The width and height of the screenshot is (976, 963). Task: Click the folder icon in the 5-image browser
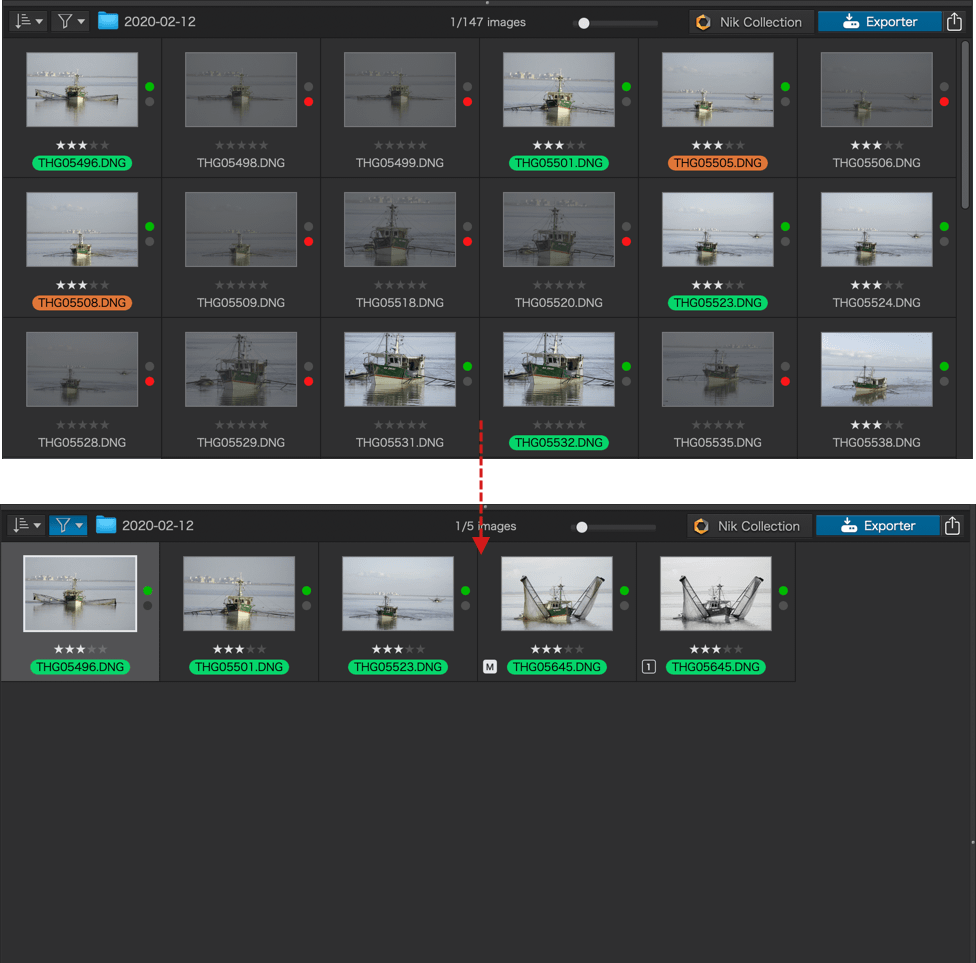106,525
